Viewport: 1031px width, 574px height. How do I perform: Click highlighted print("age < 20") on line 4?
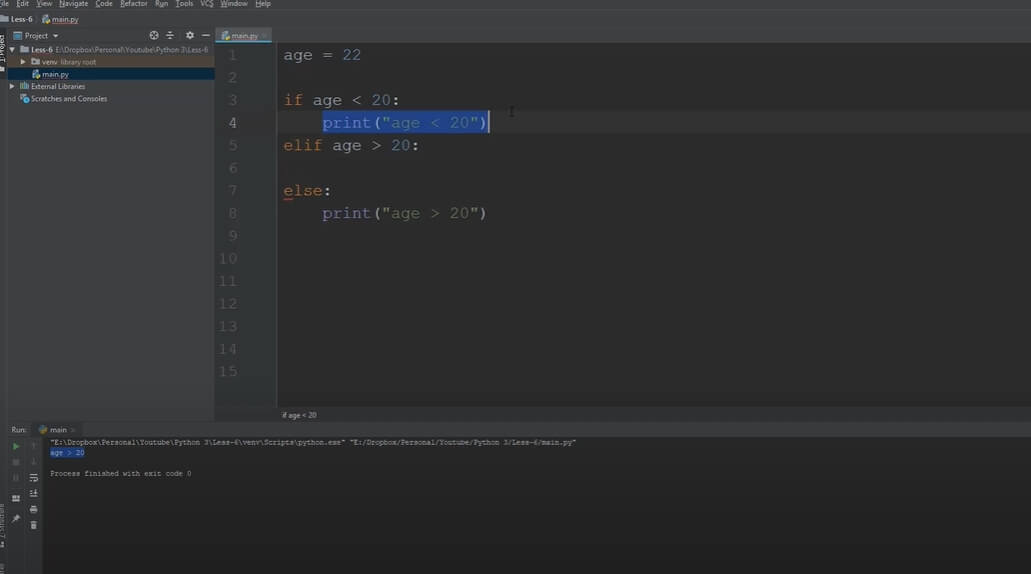coord(404,123)
